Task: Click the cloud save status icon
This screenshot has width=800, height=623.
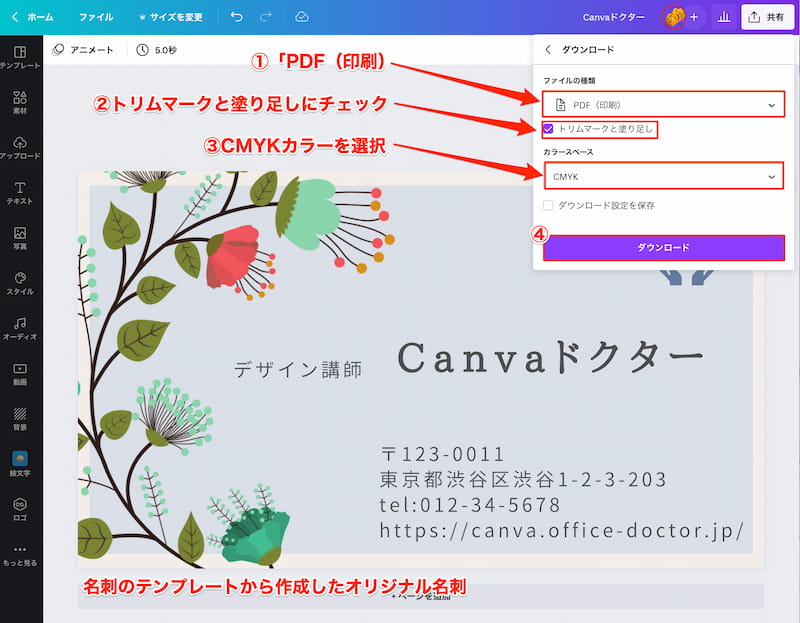Action: (x=303, y=17)
